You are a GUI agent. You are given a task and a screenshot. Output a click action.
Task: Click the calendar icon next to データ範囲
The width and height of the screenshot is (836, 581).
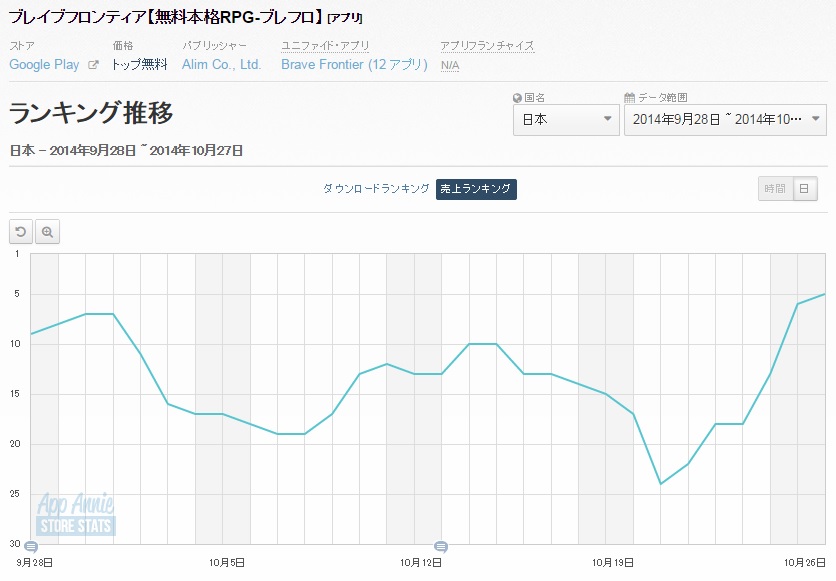629,98
